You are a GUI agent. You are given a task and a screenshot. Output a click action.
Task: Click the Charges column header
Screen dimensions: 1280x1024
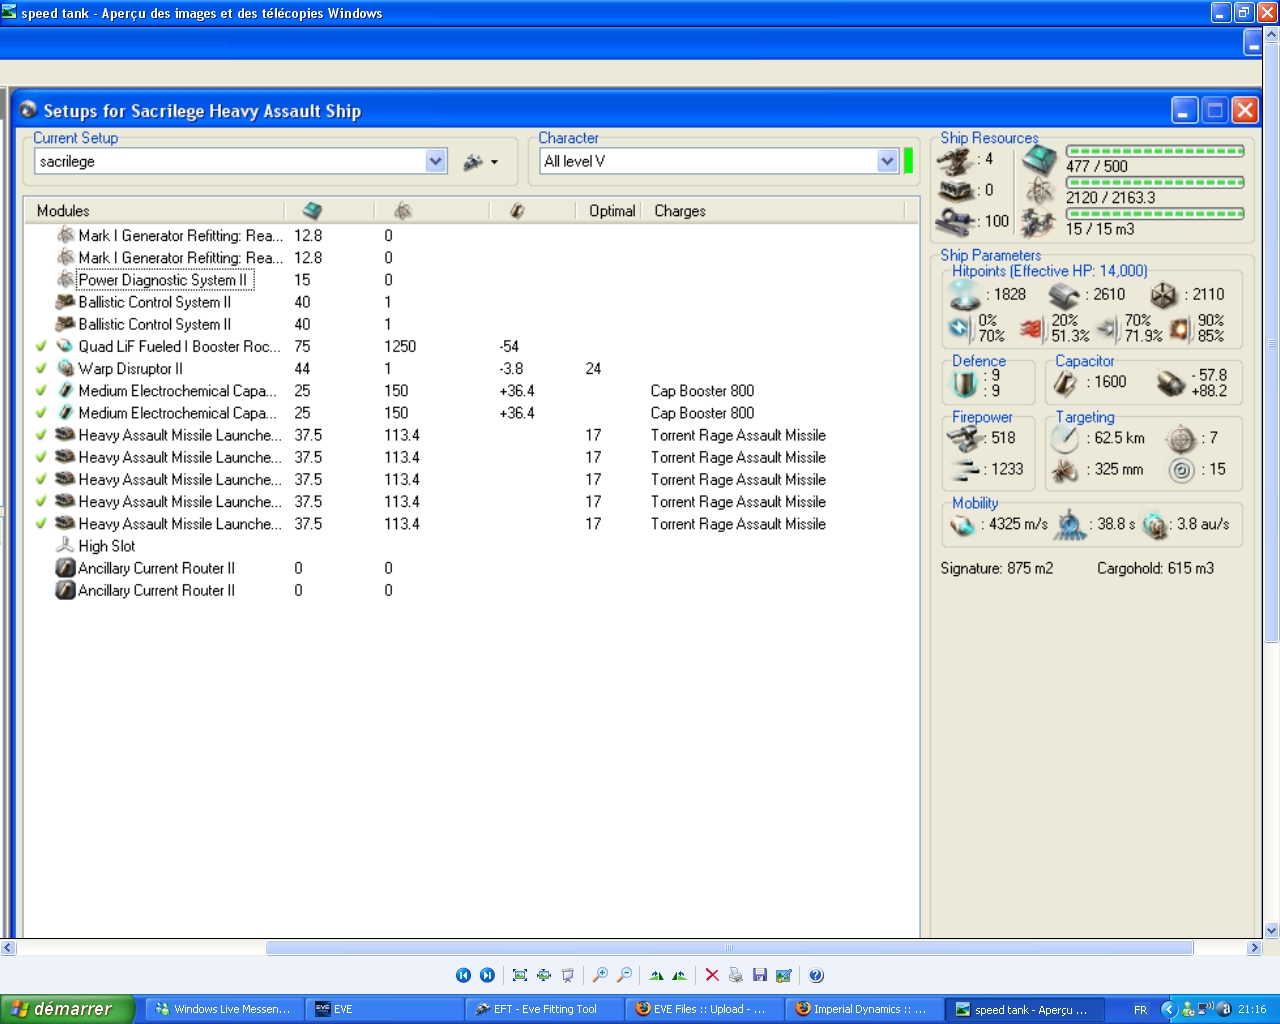(774, 211)
